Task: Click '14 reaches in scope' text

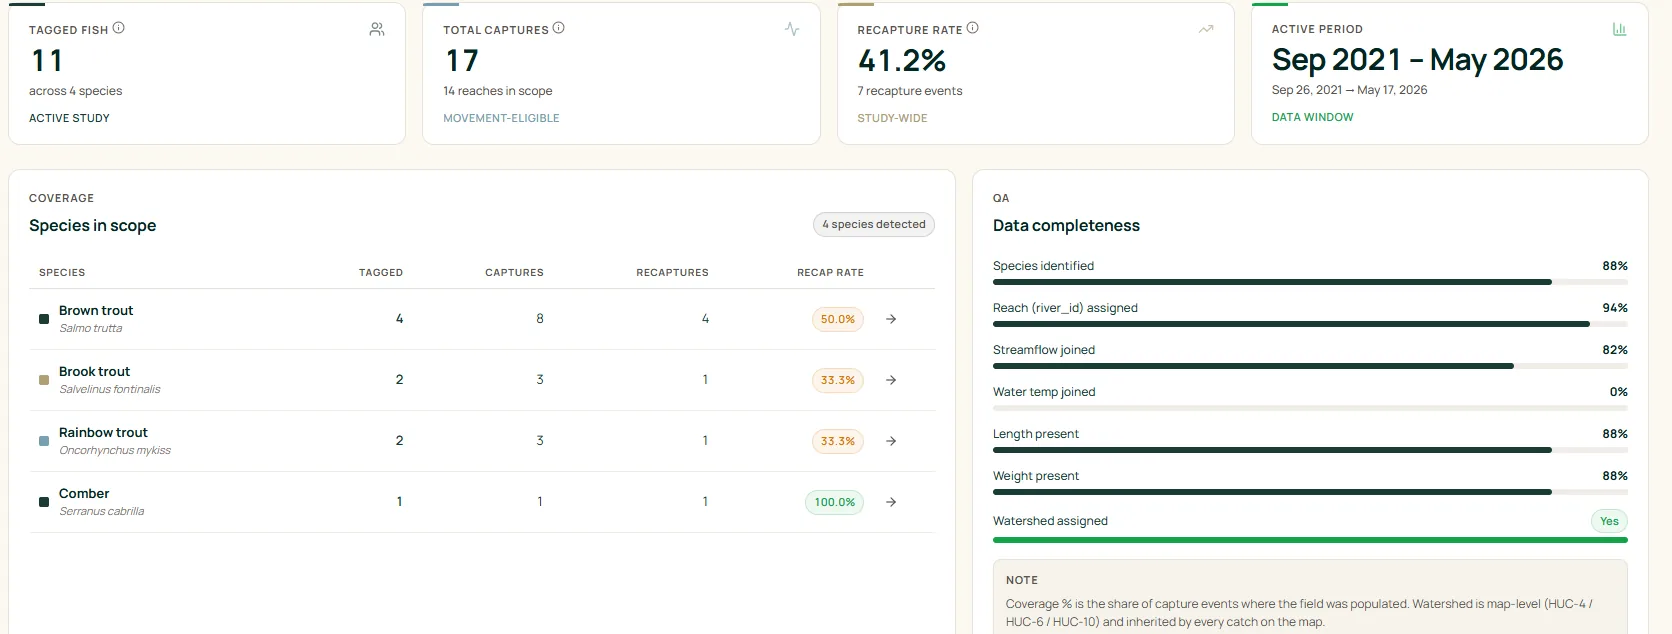Action: click(x=498, y=91)
